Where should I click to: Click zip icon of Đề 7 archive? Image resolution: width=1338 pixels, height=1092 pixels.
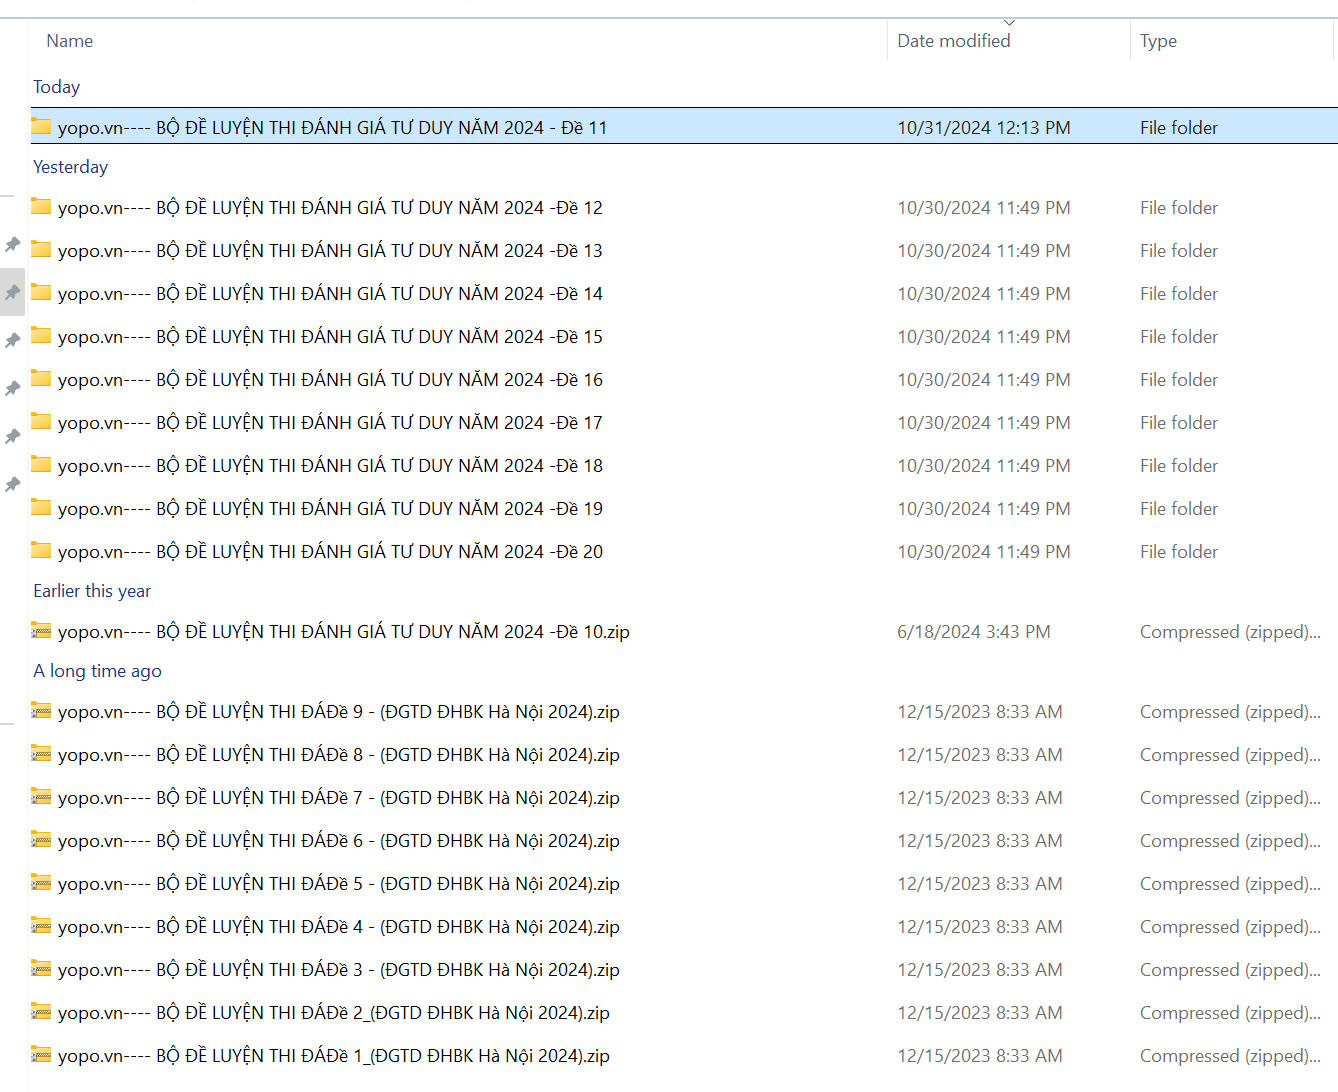coord(41,796)
